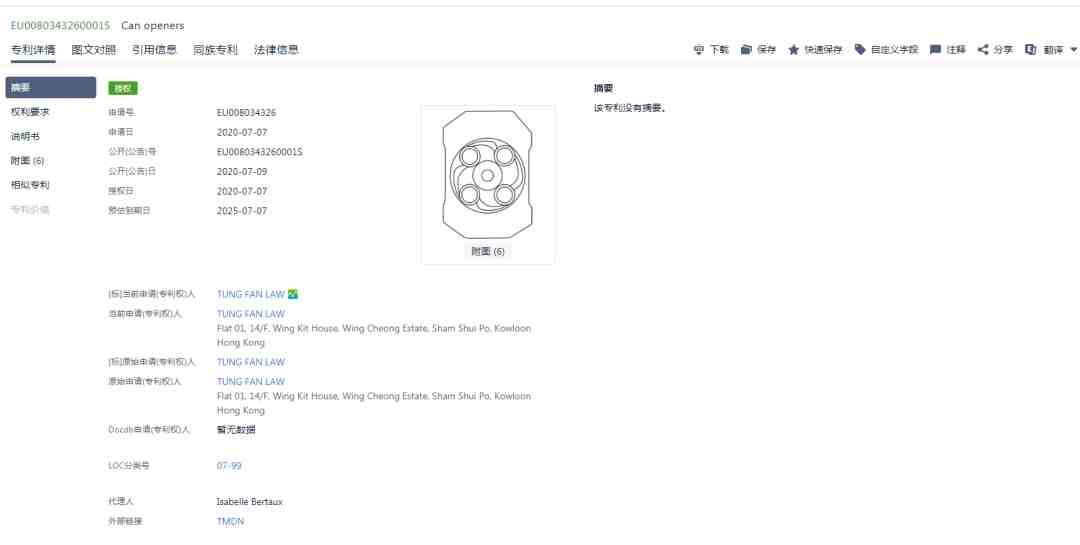The image size is (1080, 545).
Task: Click the 注释 comment icon
Action: point(935,50)
